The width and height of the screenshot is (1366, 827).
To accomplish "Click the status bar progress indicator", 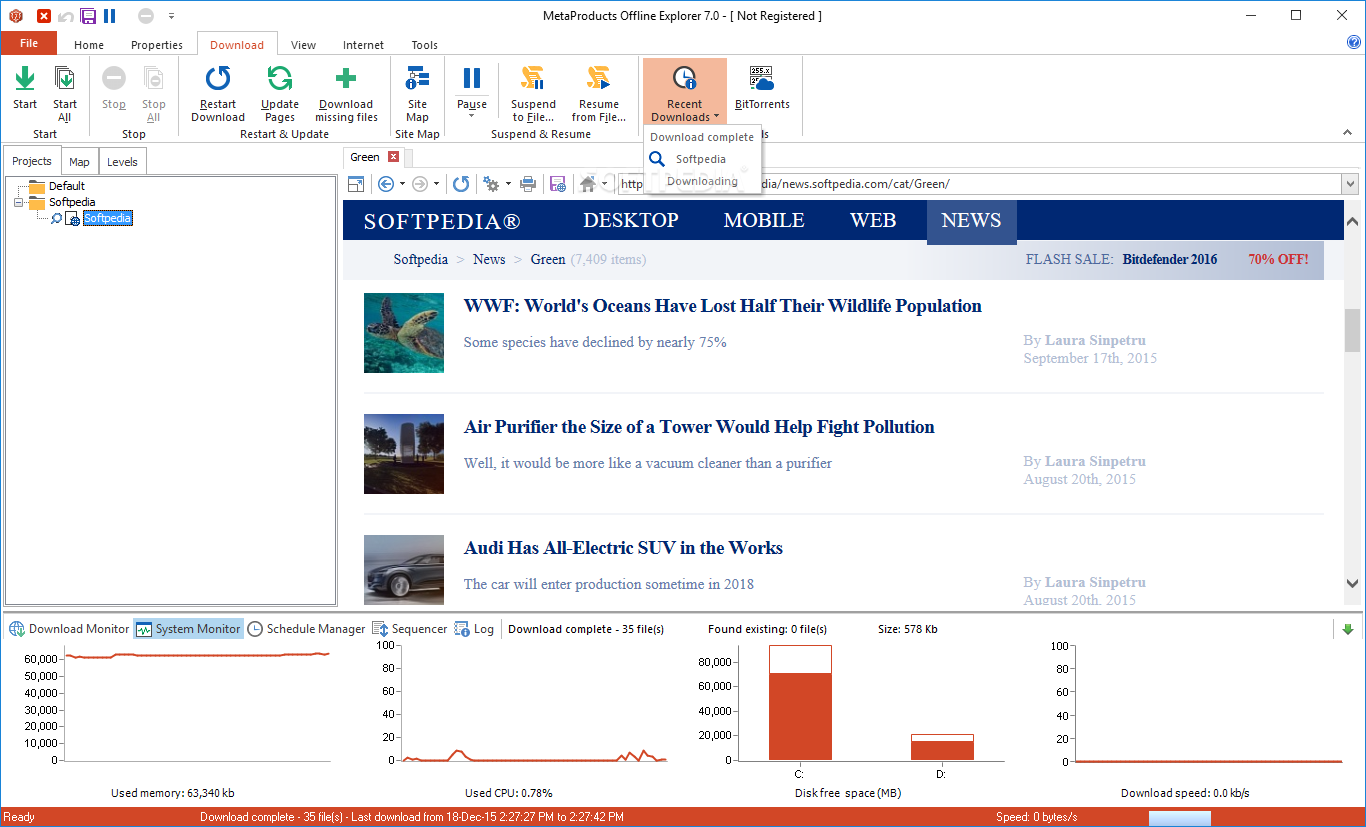I will pyautogui.click(x=1179, y=818).
